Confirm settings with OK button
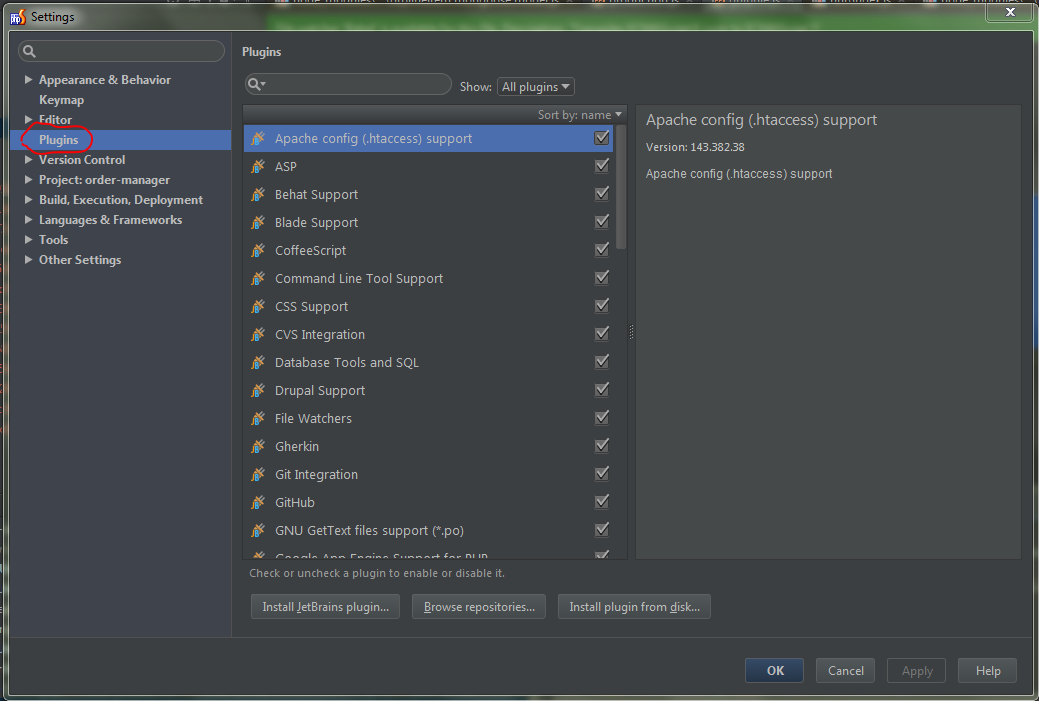The image size is (1039, 701). click(x=775, y=671)
